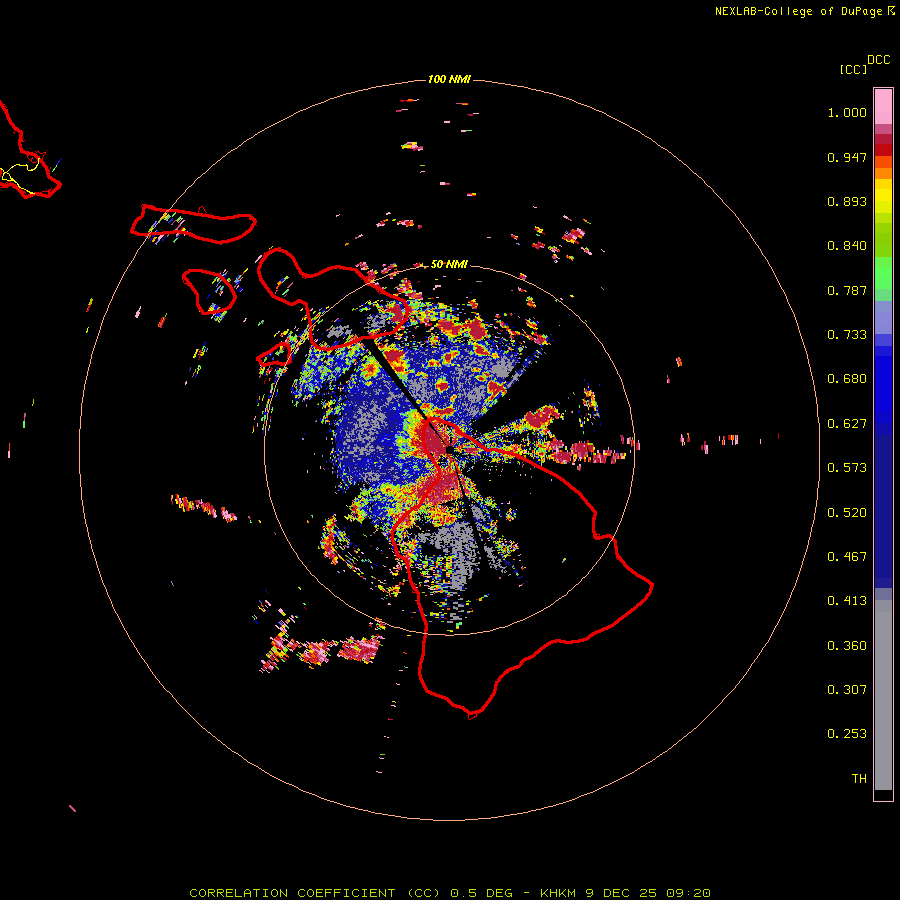Click the NEXLAB-College of DuPage credit text

pyautogui.click(x=798, y=11)
